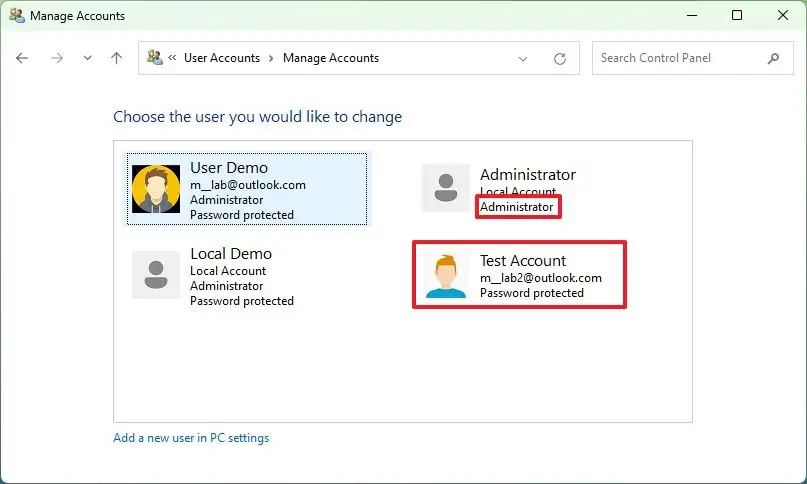Image resolution: width=807 pixels, height=484 pixels.
Task: Click the Manage Accounts title bar icon
Action: pos(16,16)
